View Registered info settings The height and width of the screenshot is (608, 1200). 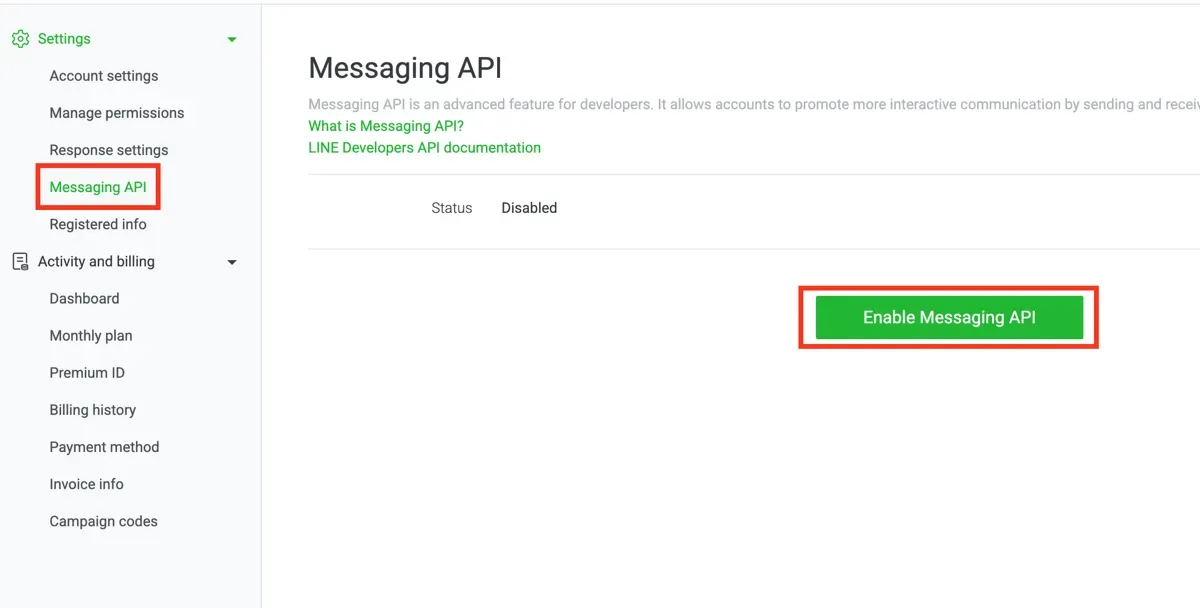pyautogui.click(x=97, y=224)
